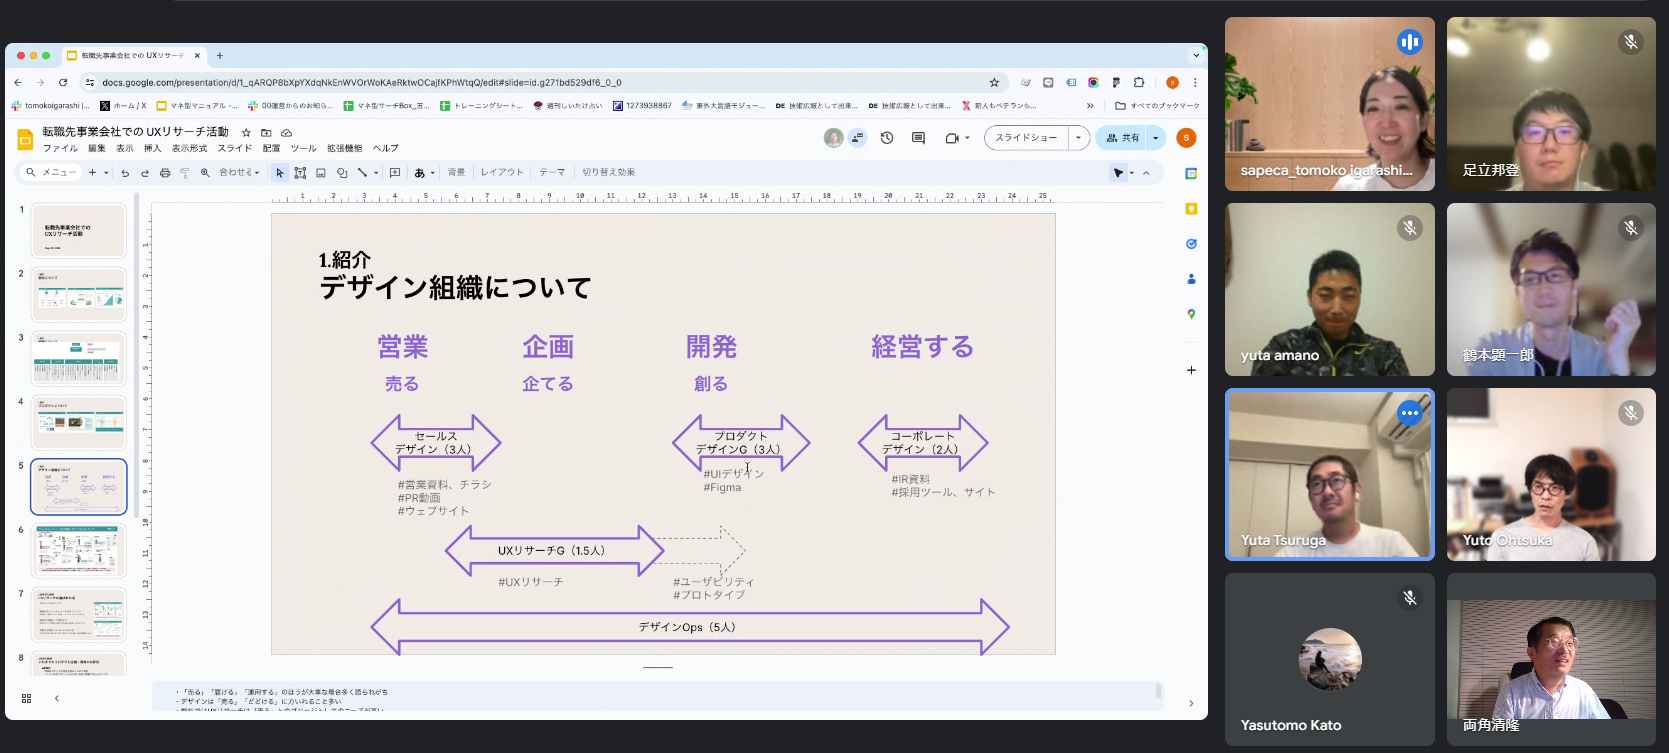Screen dimensions: 1669x753
Task: Expand the 共有 share options arrow
Action: 1156,138
